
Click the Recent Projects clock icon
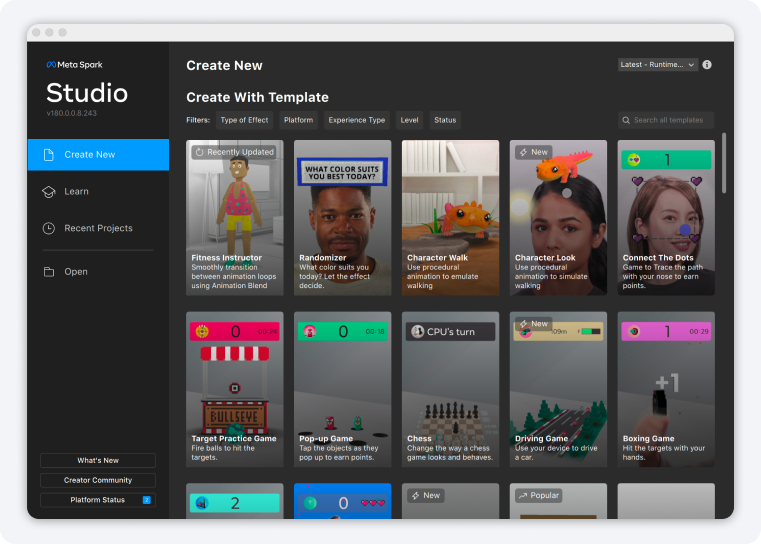pos(48,228)
